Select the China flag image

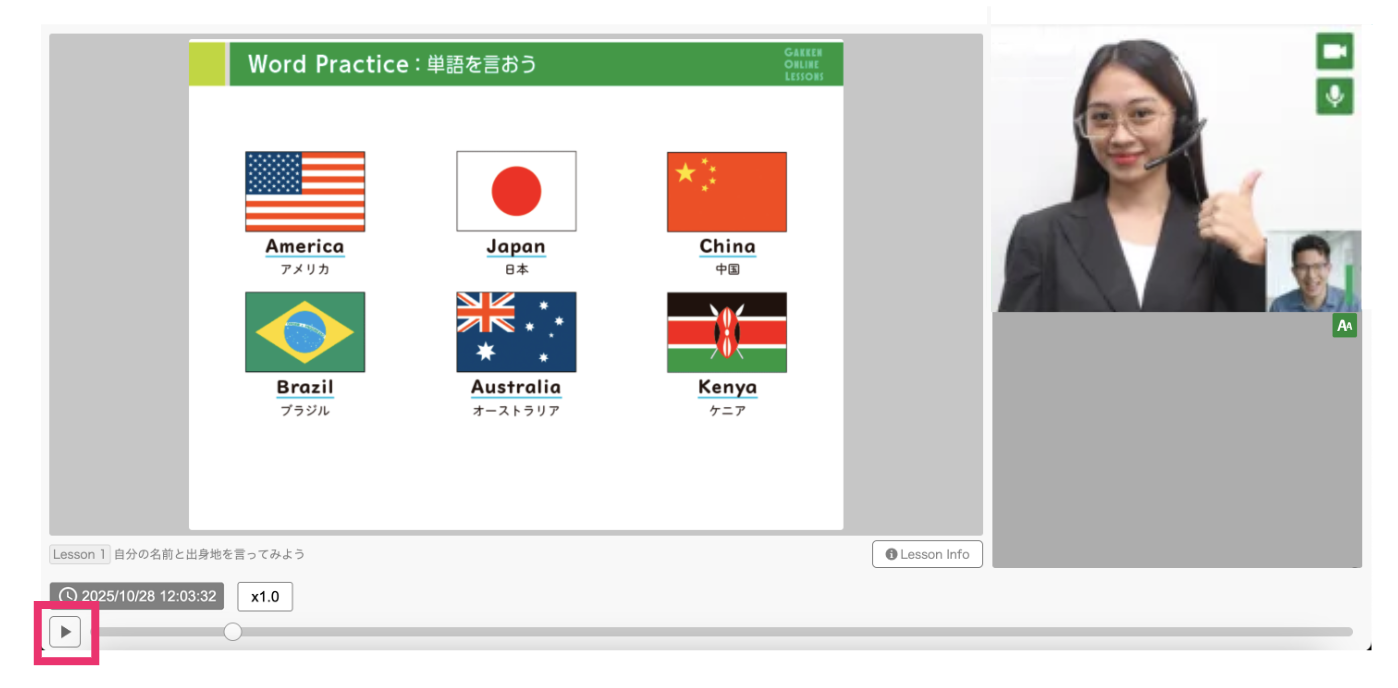727,192
